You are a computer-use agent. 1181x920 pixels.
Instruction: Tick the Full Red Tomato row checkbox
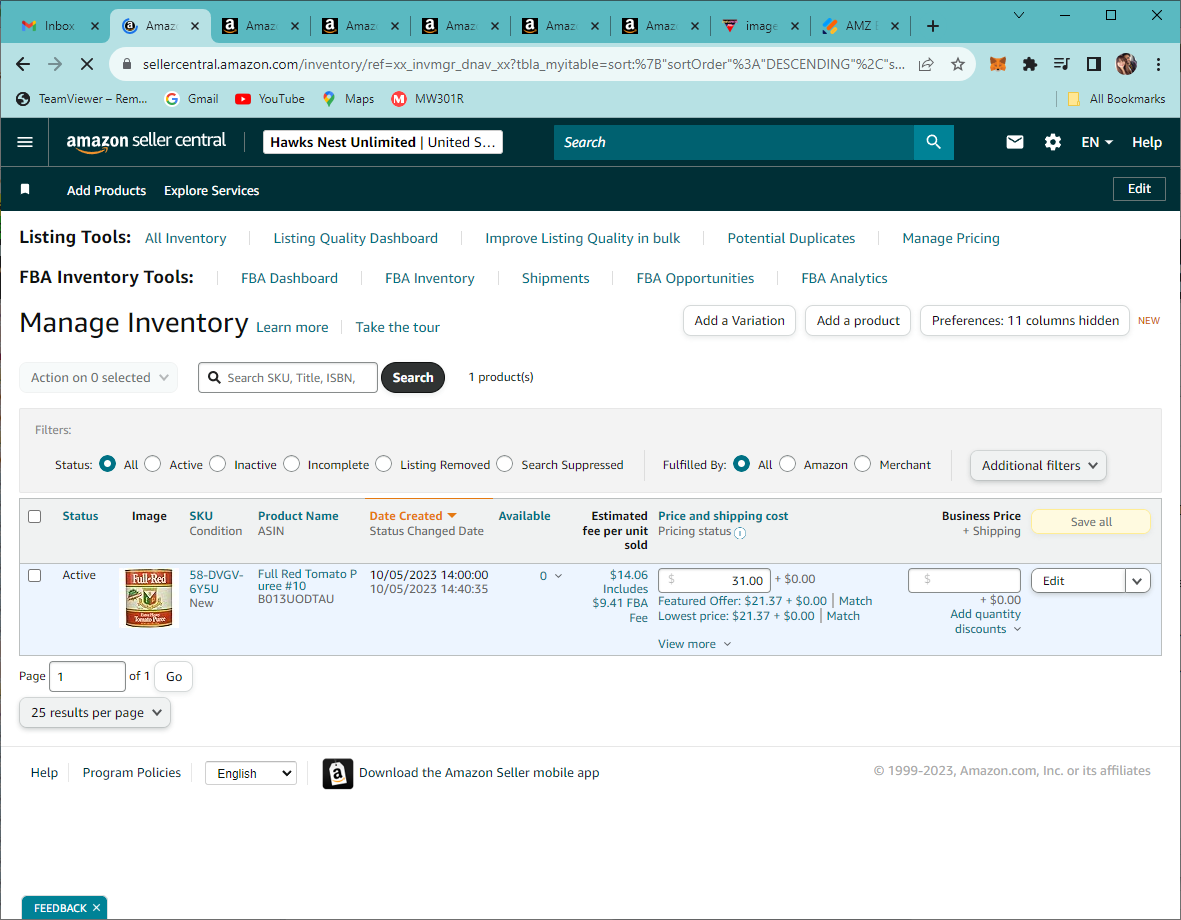pos(35,576)
